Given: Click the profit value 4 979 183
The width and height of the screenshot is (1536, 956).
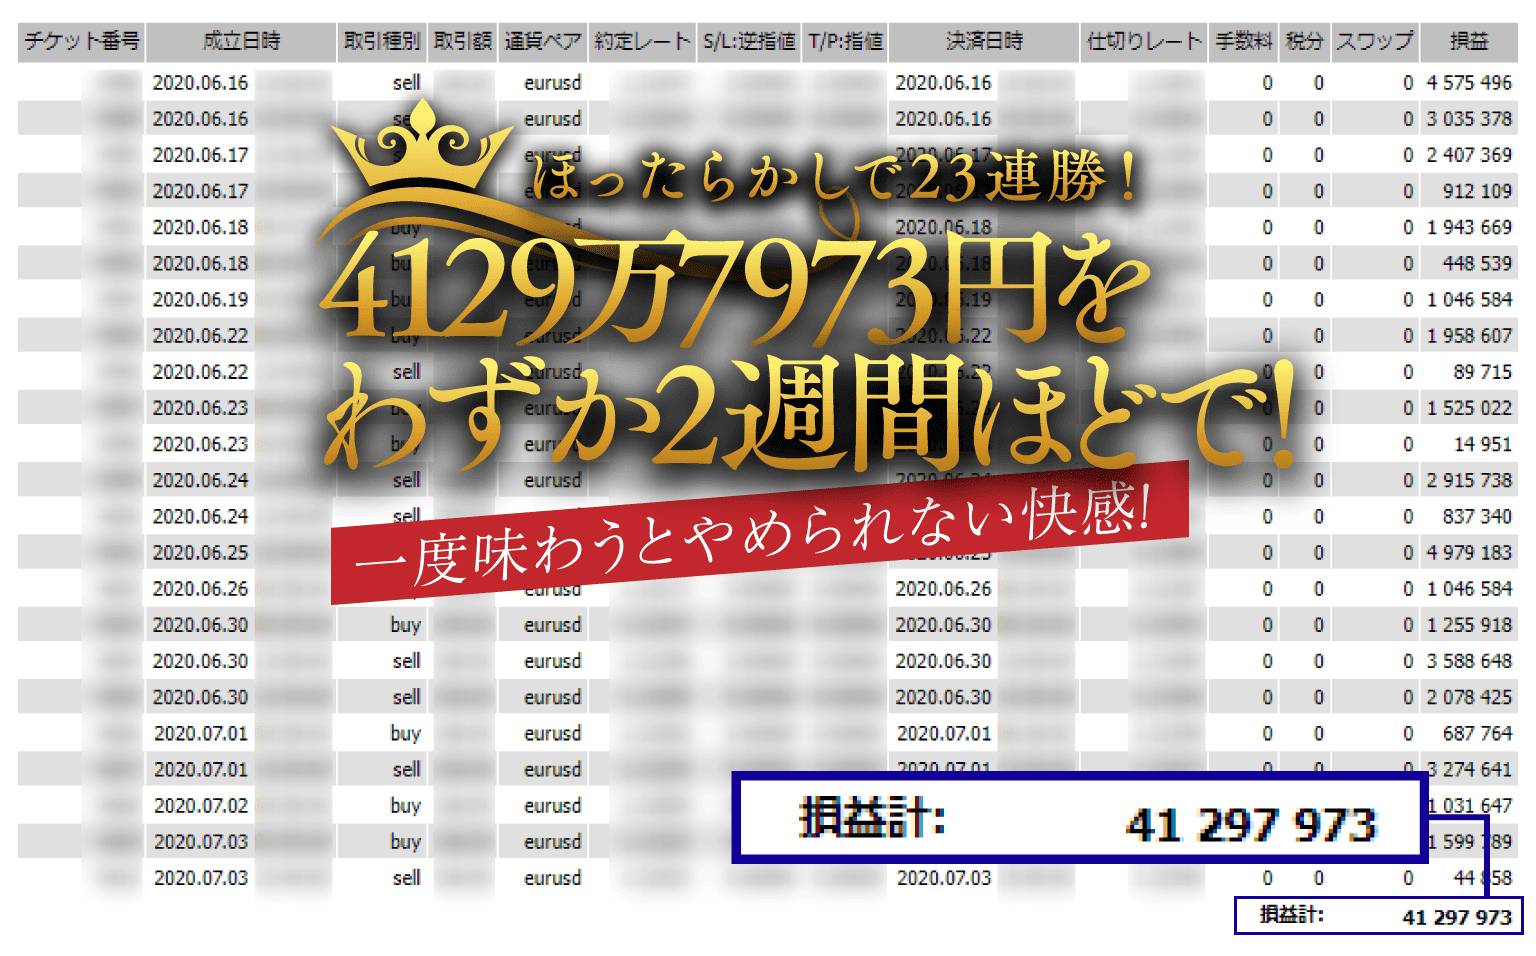Looking at the screenshot, I should point(1468,553).
